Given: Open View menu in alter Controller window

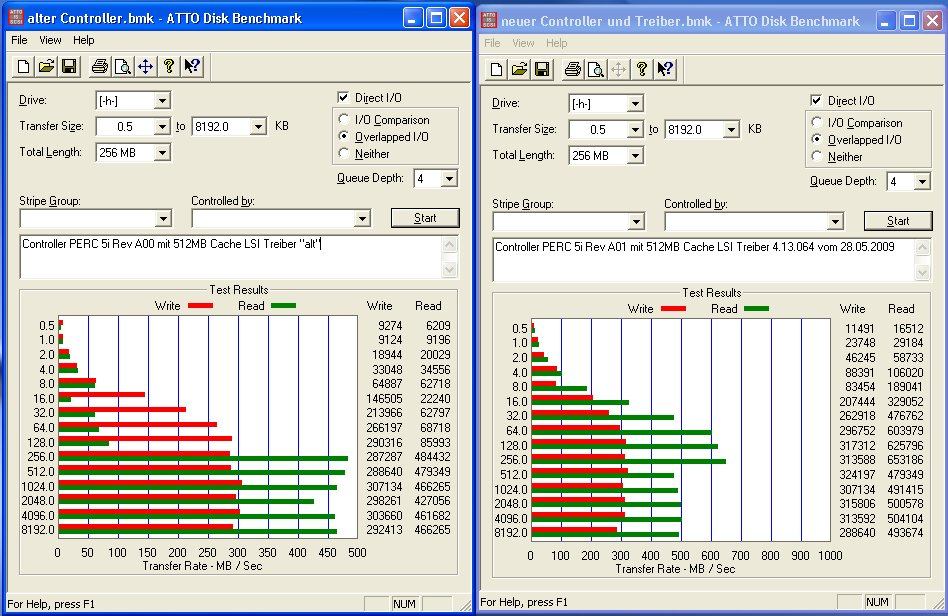Looking at the screenshot, I should (x=50, y=40).
